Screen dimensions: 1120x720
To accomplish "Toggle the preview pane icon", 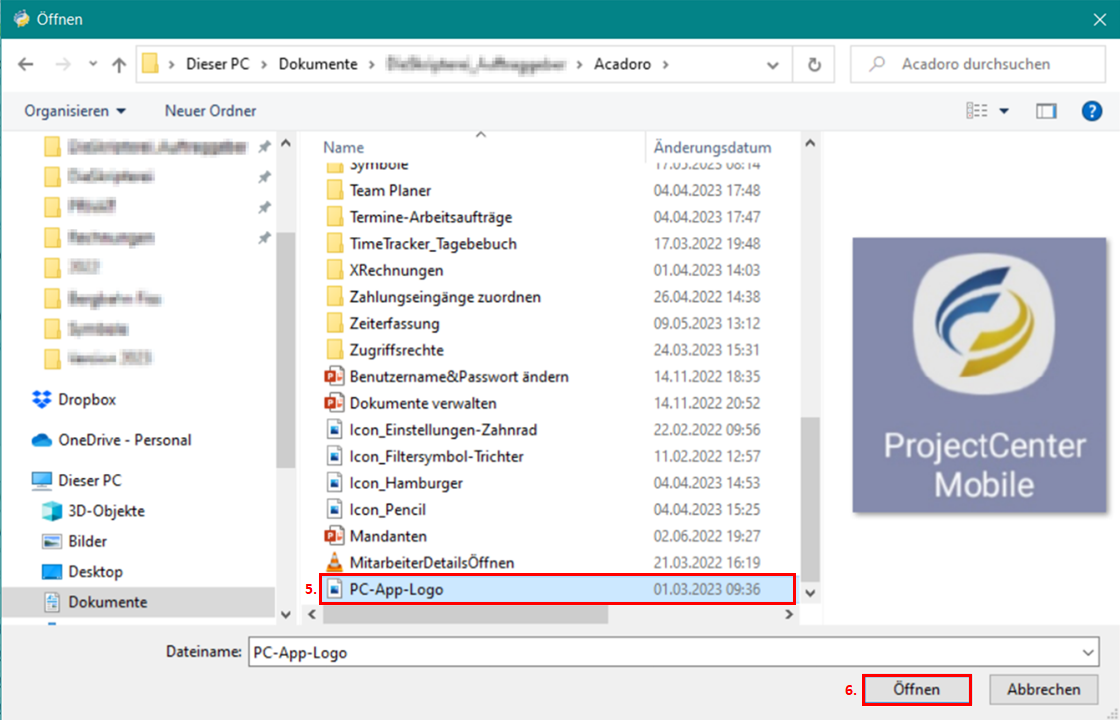I will 1046,111.
